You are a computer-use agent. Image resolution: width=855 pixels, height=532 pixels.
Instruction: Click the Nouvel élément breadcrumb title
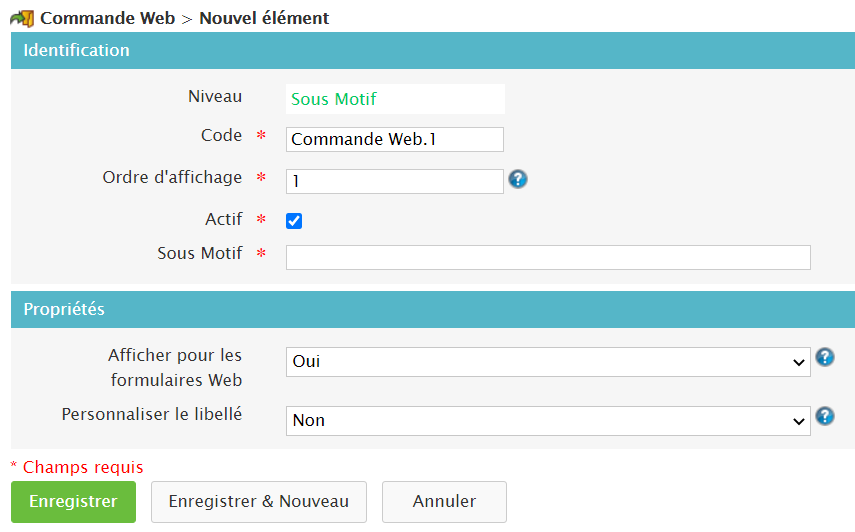tap(264, 18)
